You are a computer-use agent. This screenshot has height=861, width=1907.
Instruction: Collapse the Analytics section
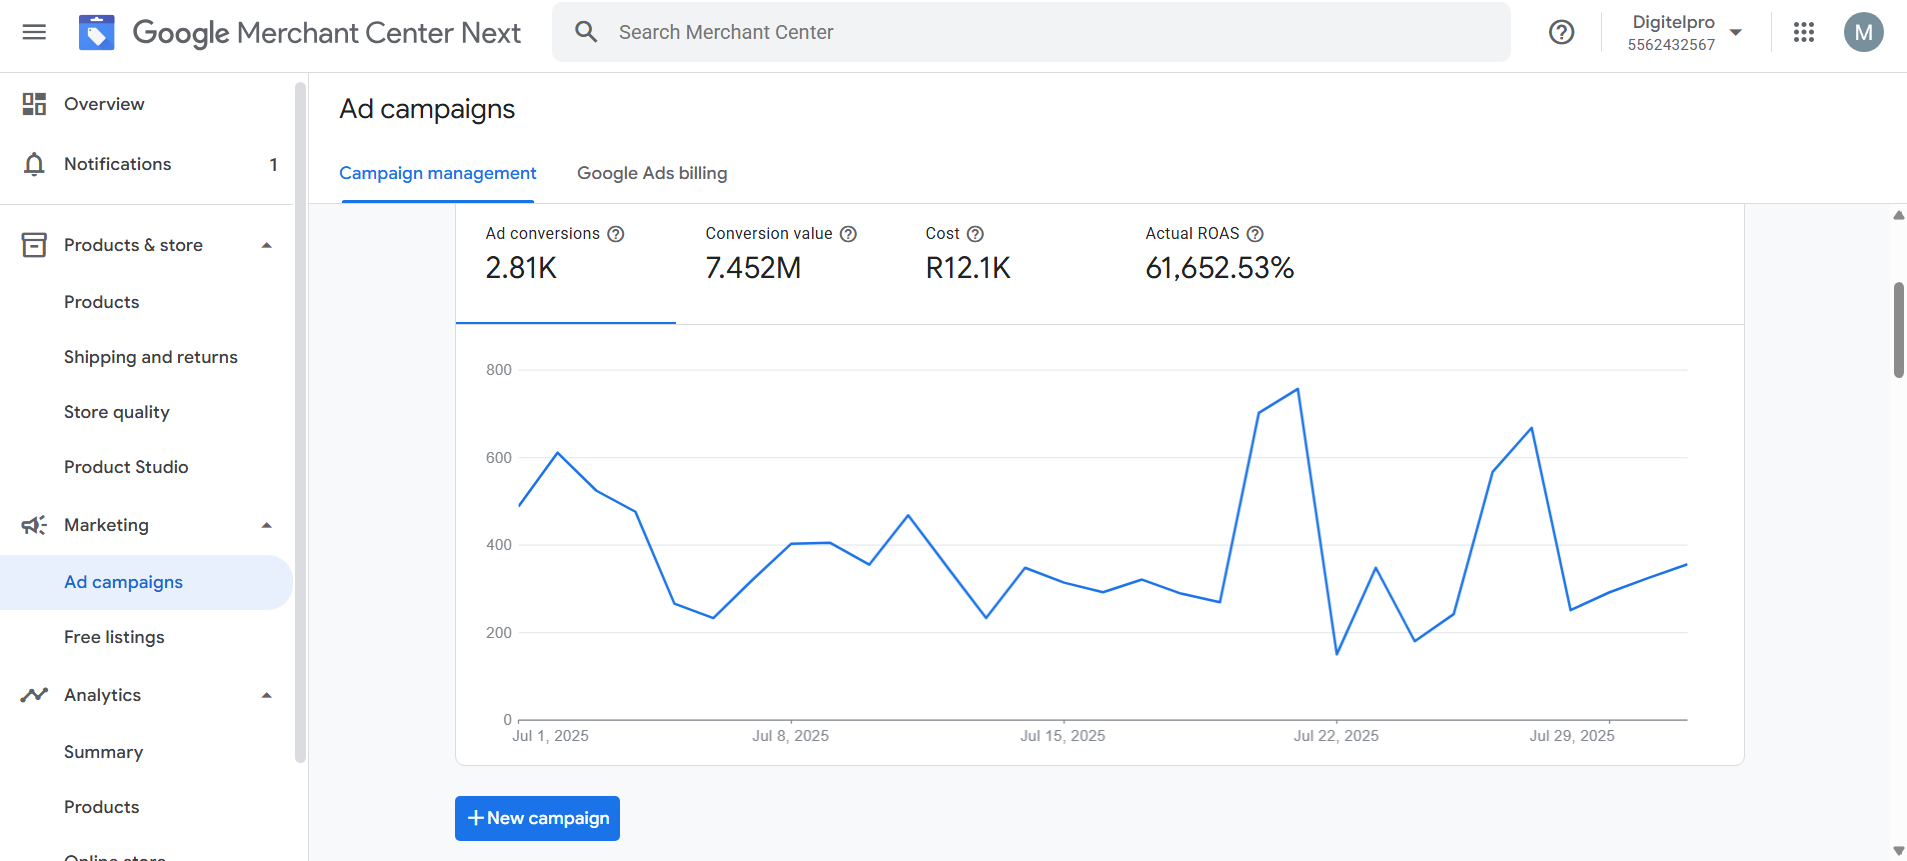point(267,696)
